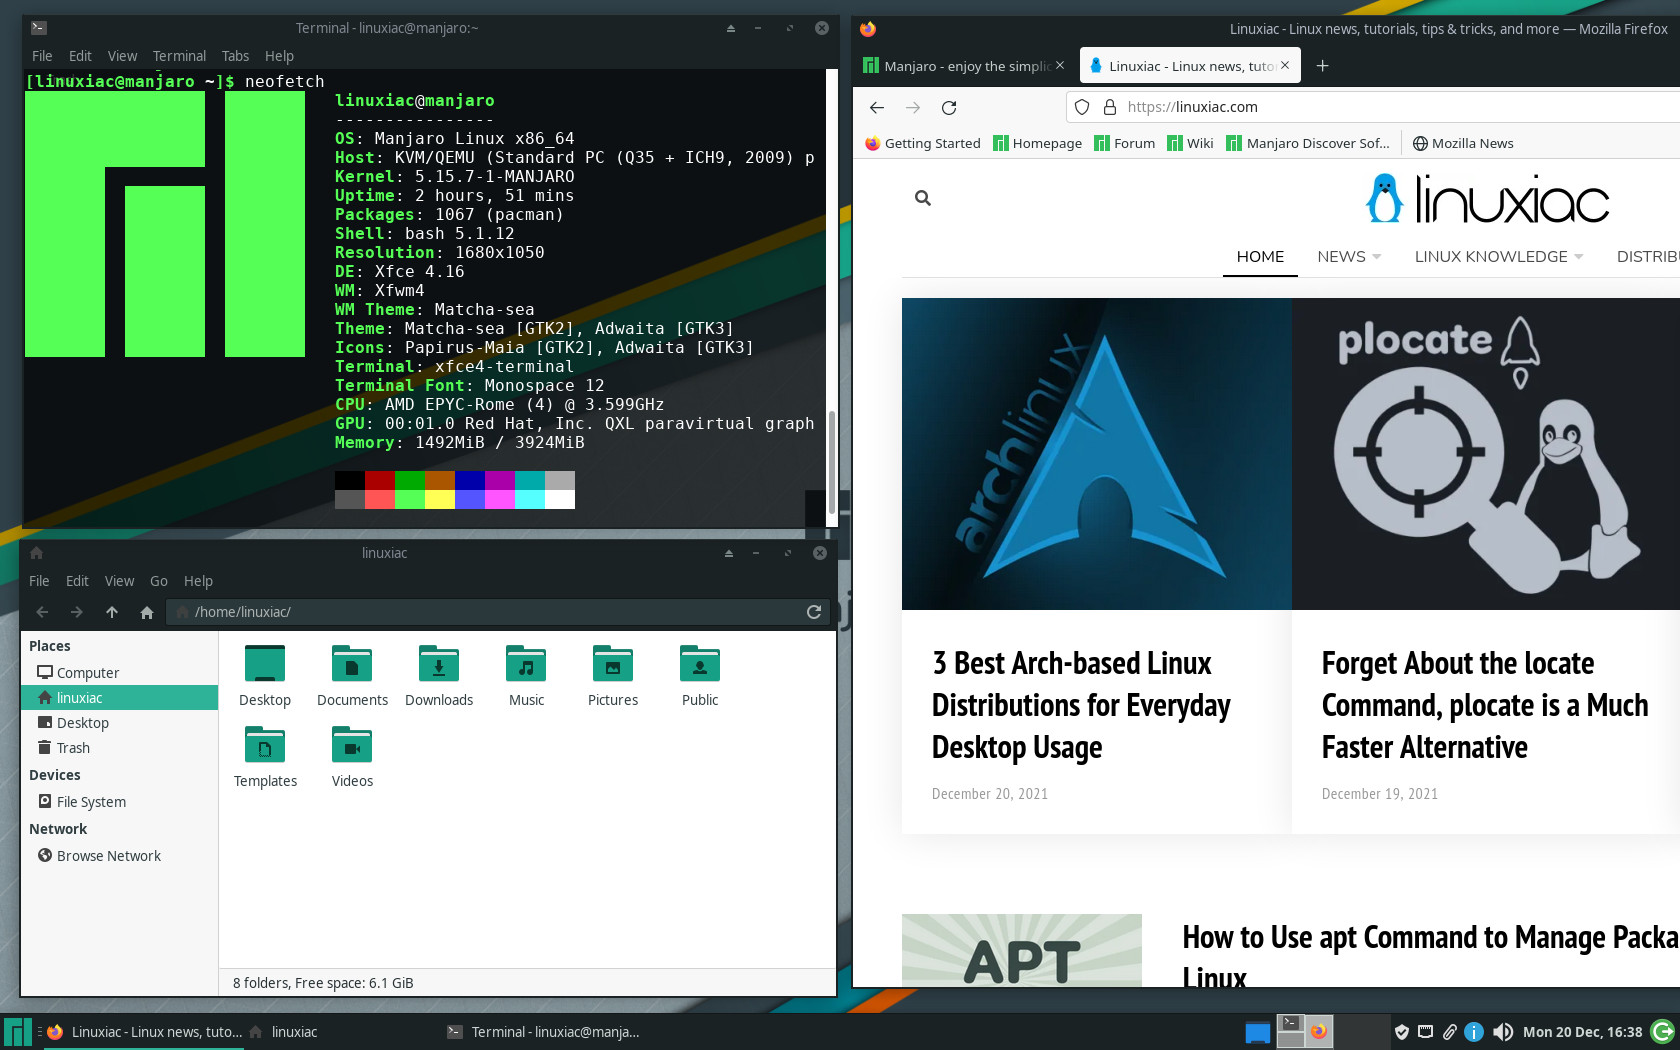Open volume control in system tray
Image resolution: width=1680 pixels, height=1050 pixels.
[x=1502, y=1032]
